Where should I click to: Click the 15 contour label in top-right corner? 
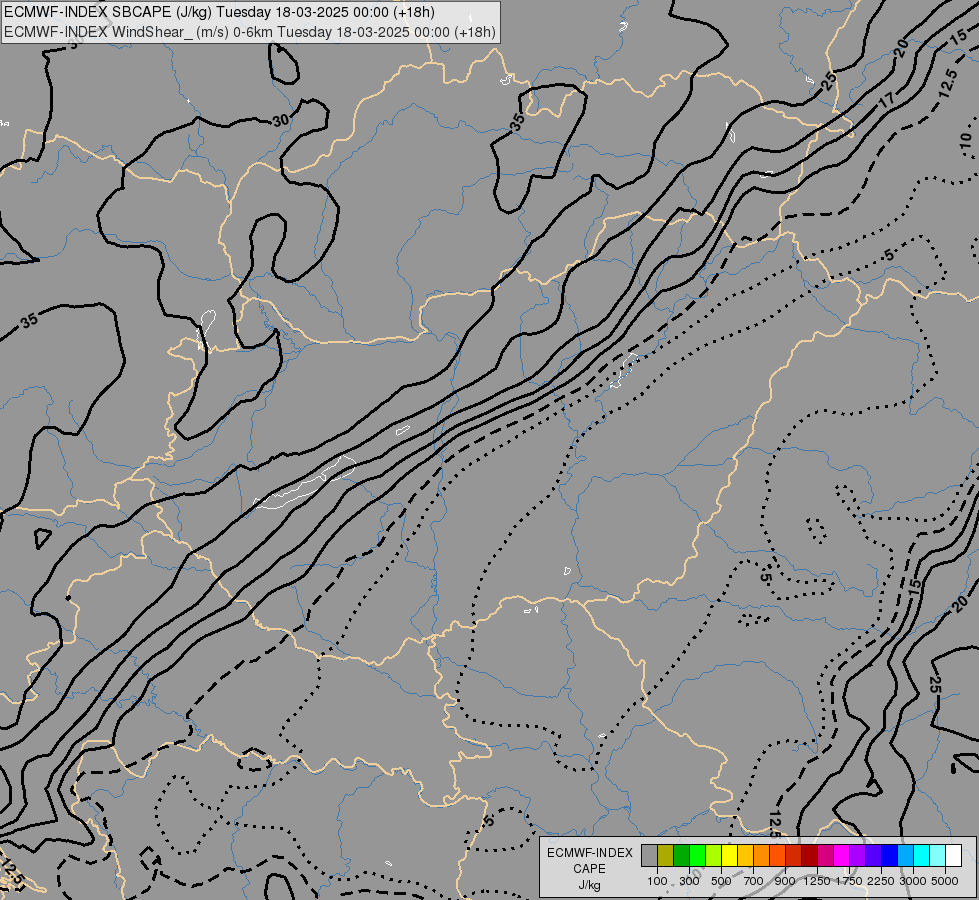pyautogui.click(x=958, y=37)
